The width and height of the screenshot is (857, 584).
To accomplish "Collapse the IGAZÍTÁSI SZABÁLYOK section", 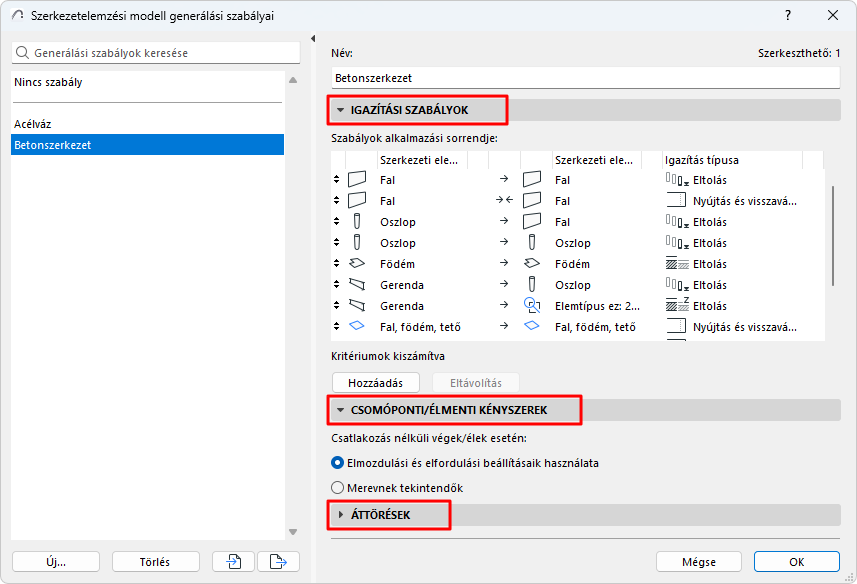I will click(340, 110).
